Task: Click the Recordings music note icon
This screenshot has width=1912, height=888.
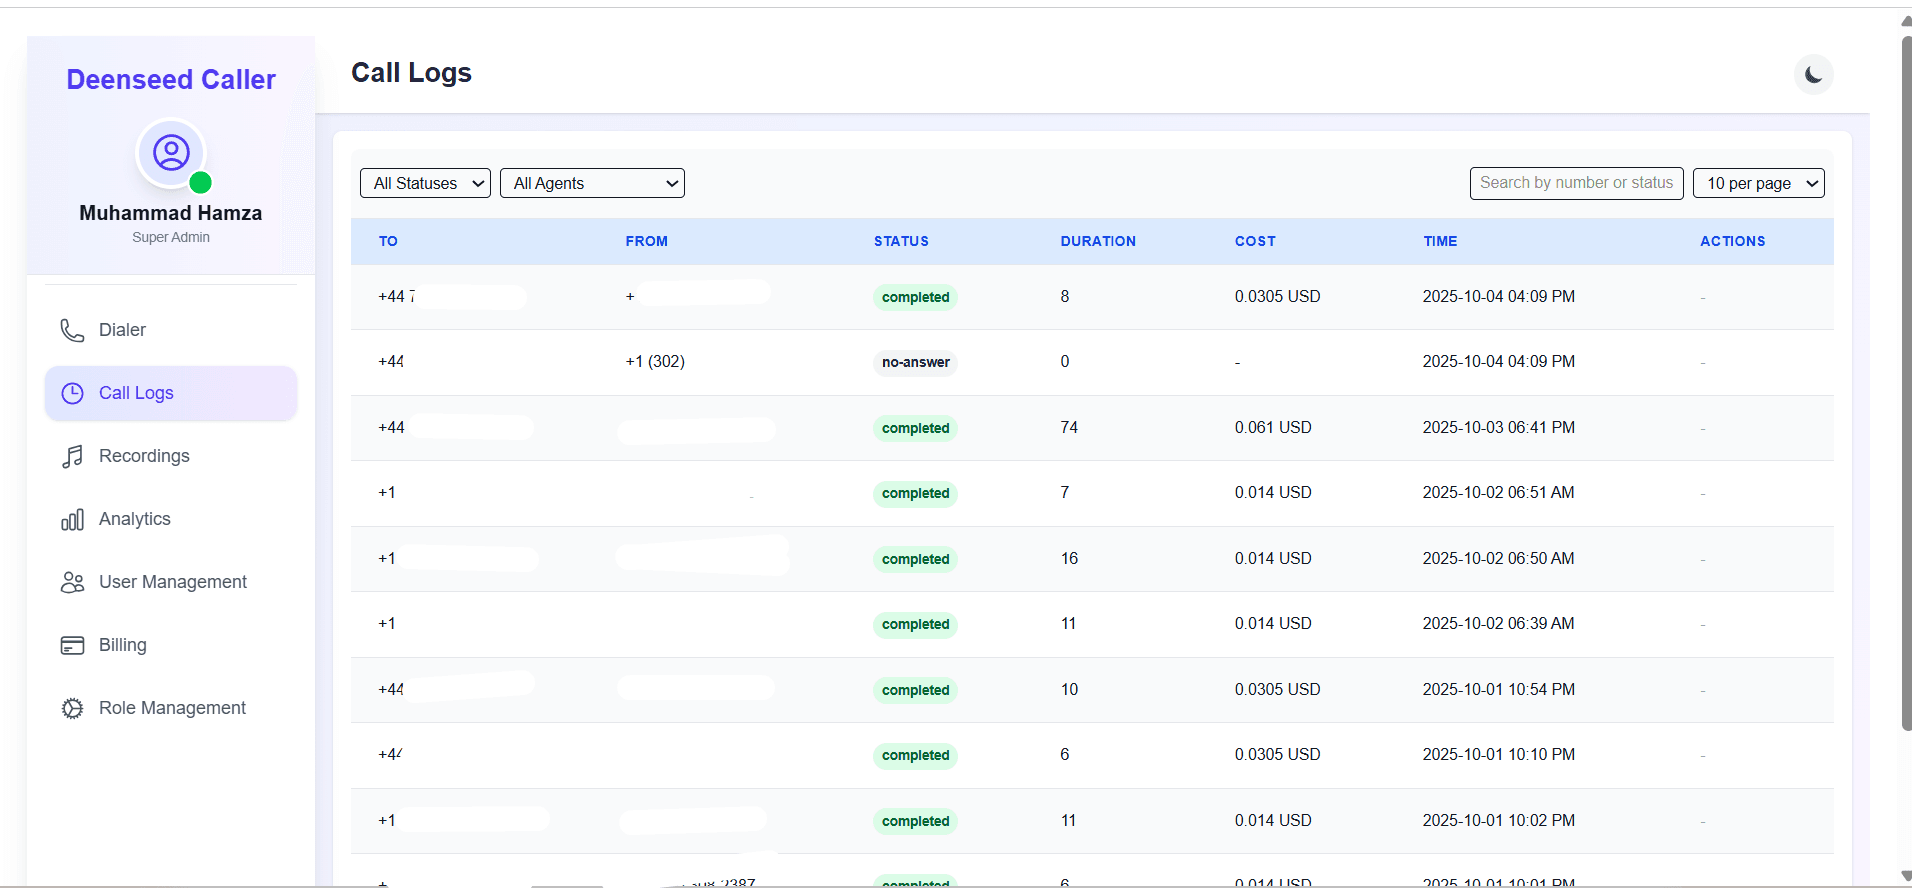Action: [72, 456]
